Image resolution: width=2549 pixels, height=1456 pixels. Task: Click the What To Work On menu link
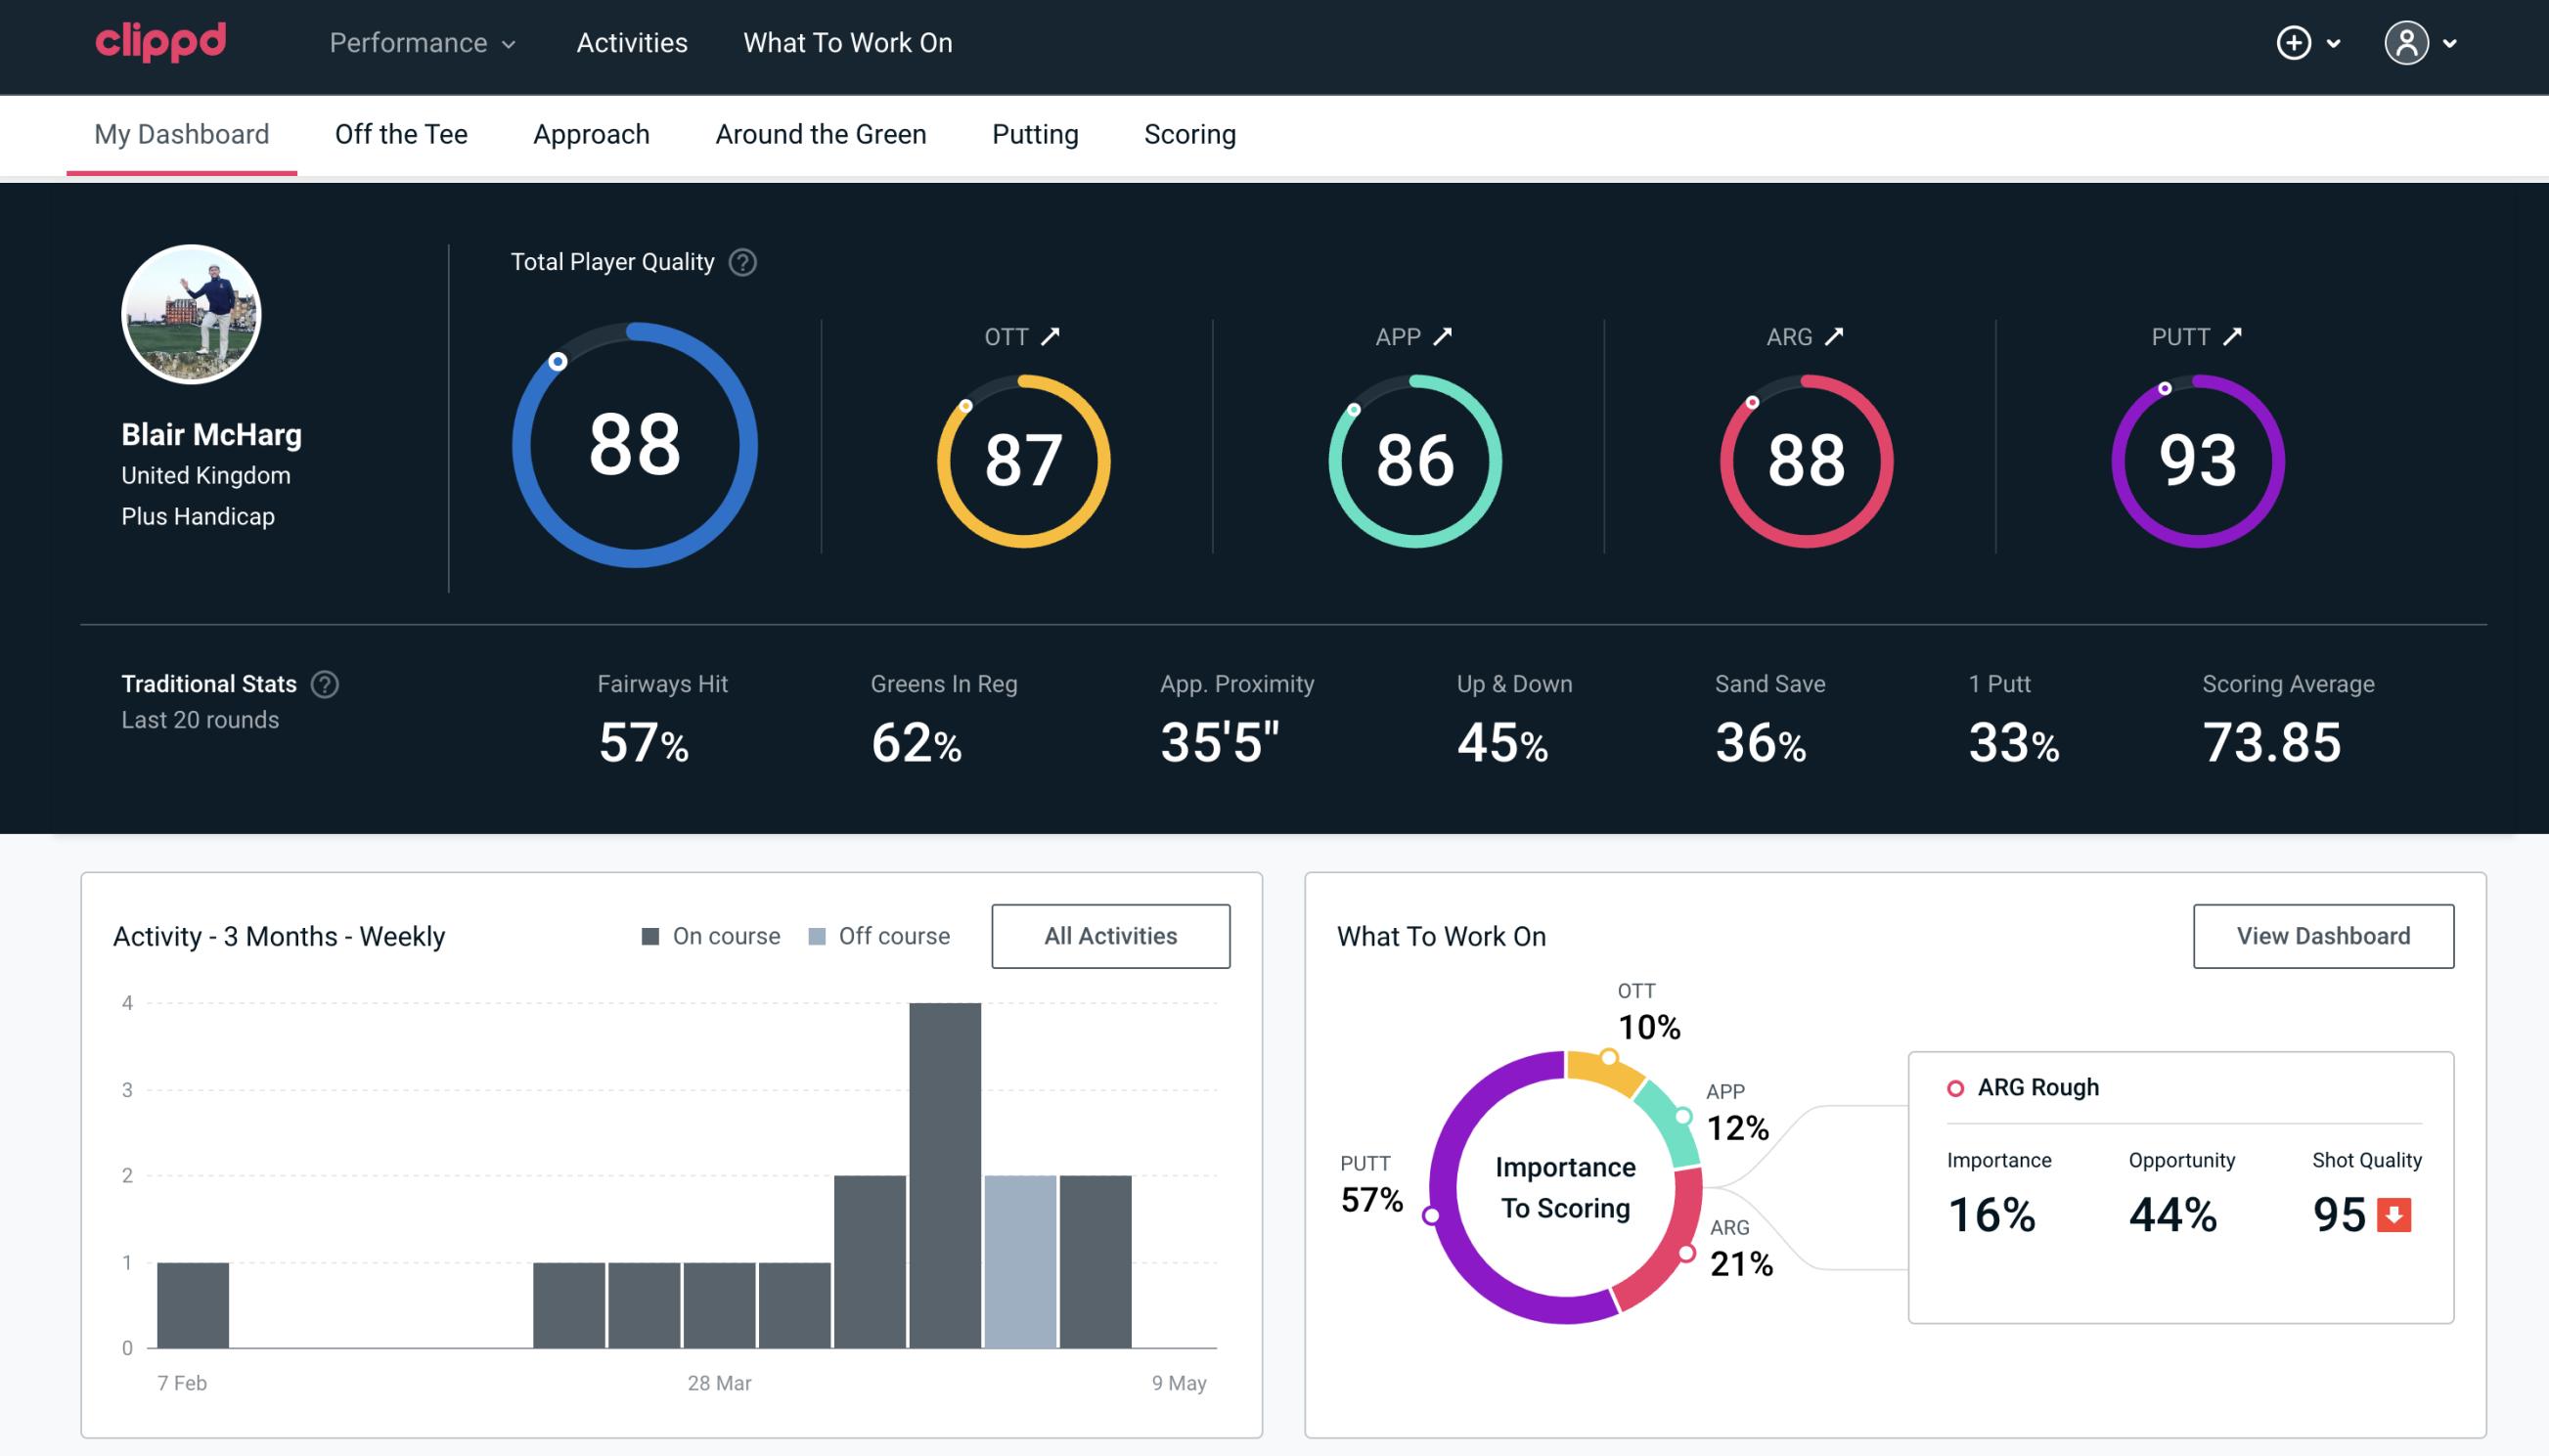point(847,42)
